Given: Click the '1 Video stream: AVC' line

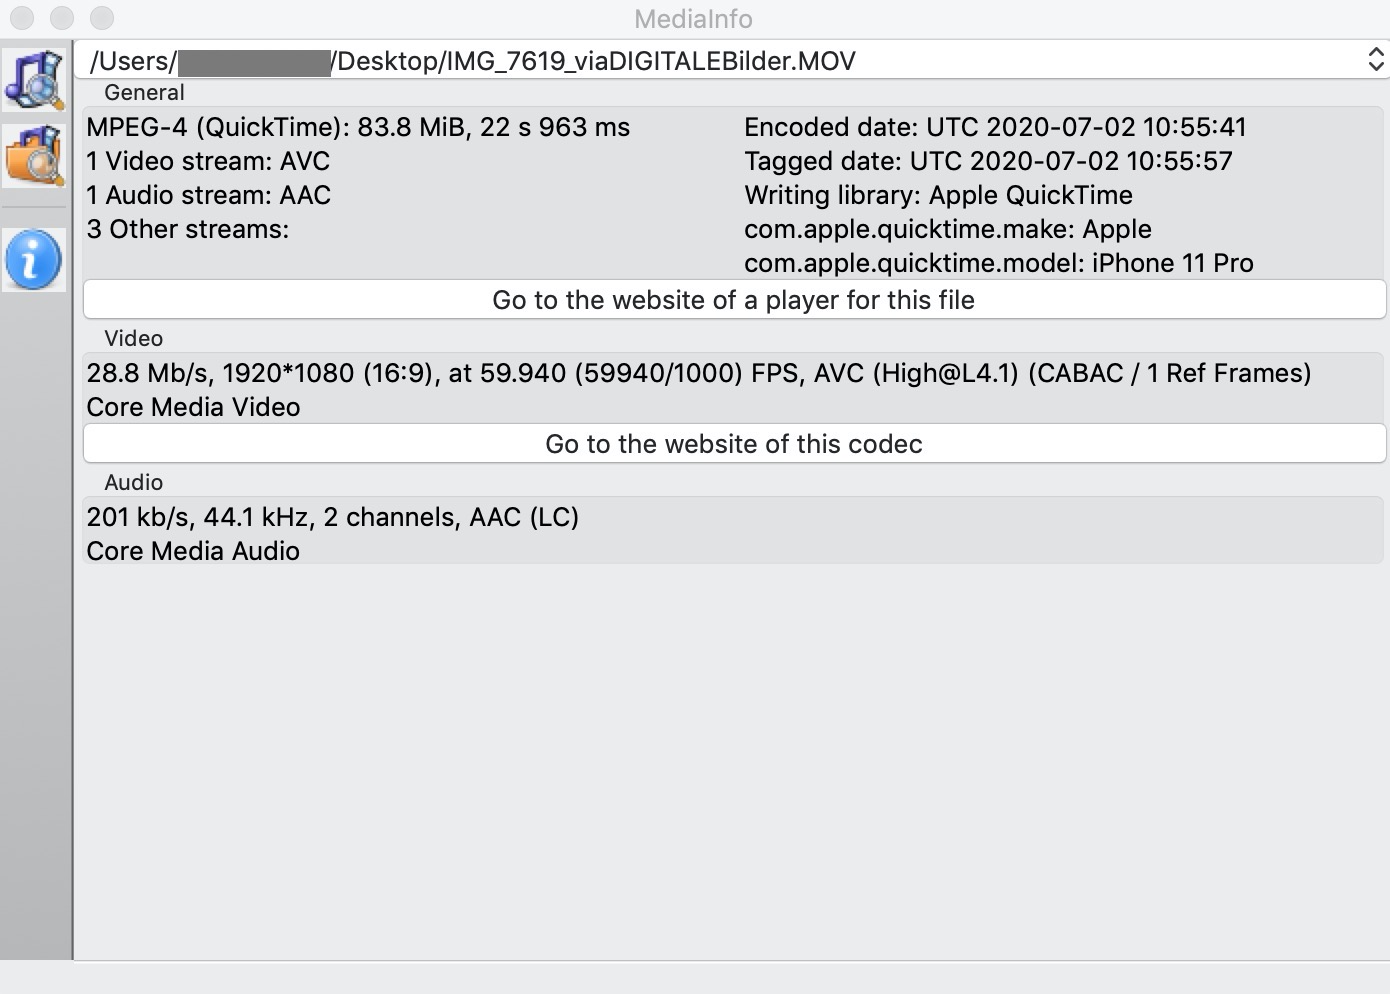Looking at the screenshot, I should 208,162.
